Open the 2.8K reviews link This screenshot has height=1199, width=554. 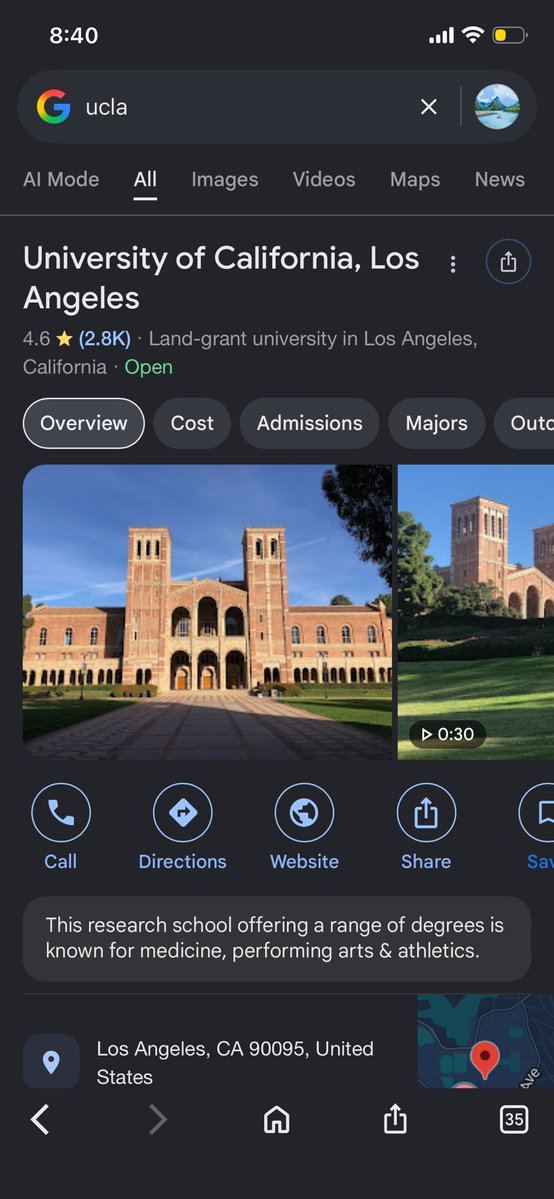click(105, 339)
